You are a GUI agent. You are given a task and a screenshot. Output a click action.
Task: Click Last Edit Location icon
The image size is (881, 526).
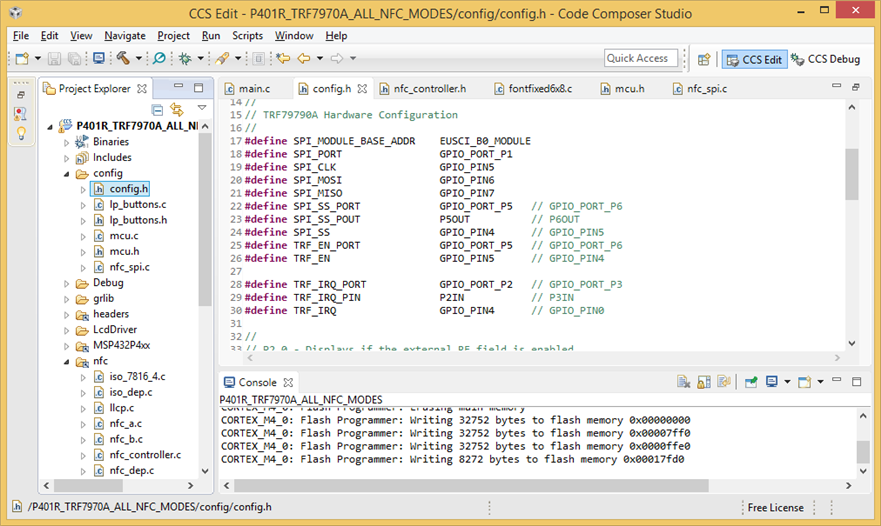pyautogui.click(x=283, y=59)
